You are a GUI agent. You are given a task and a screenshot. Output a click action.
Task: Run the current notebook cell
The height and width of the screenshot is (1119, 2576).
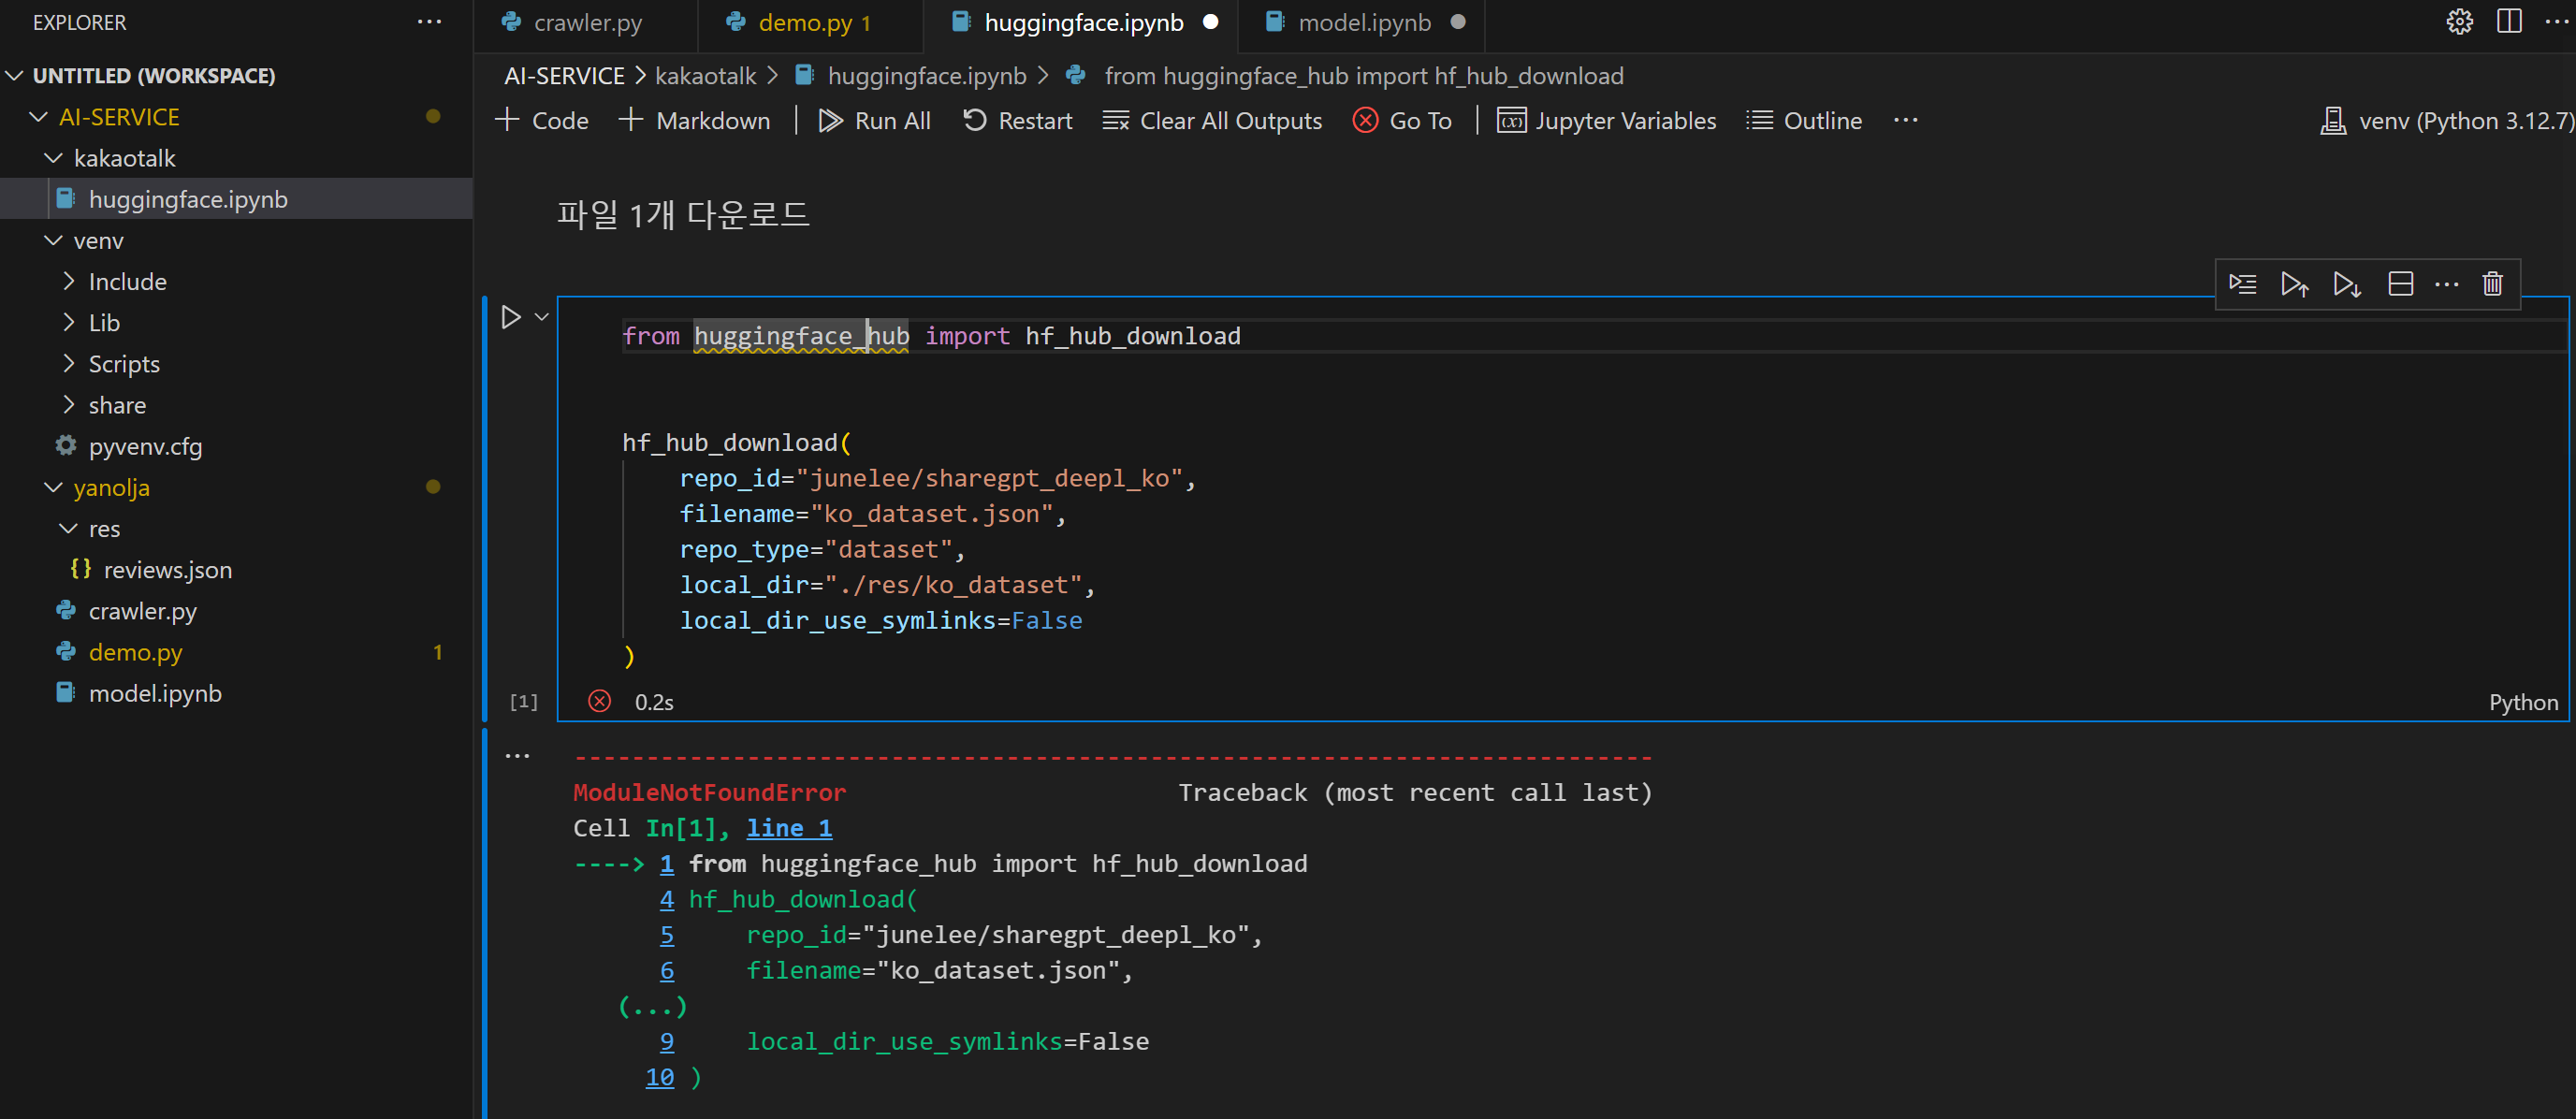point(511,317)
